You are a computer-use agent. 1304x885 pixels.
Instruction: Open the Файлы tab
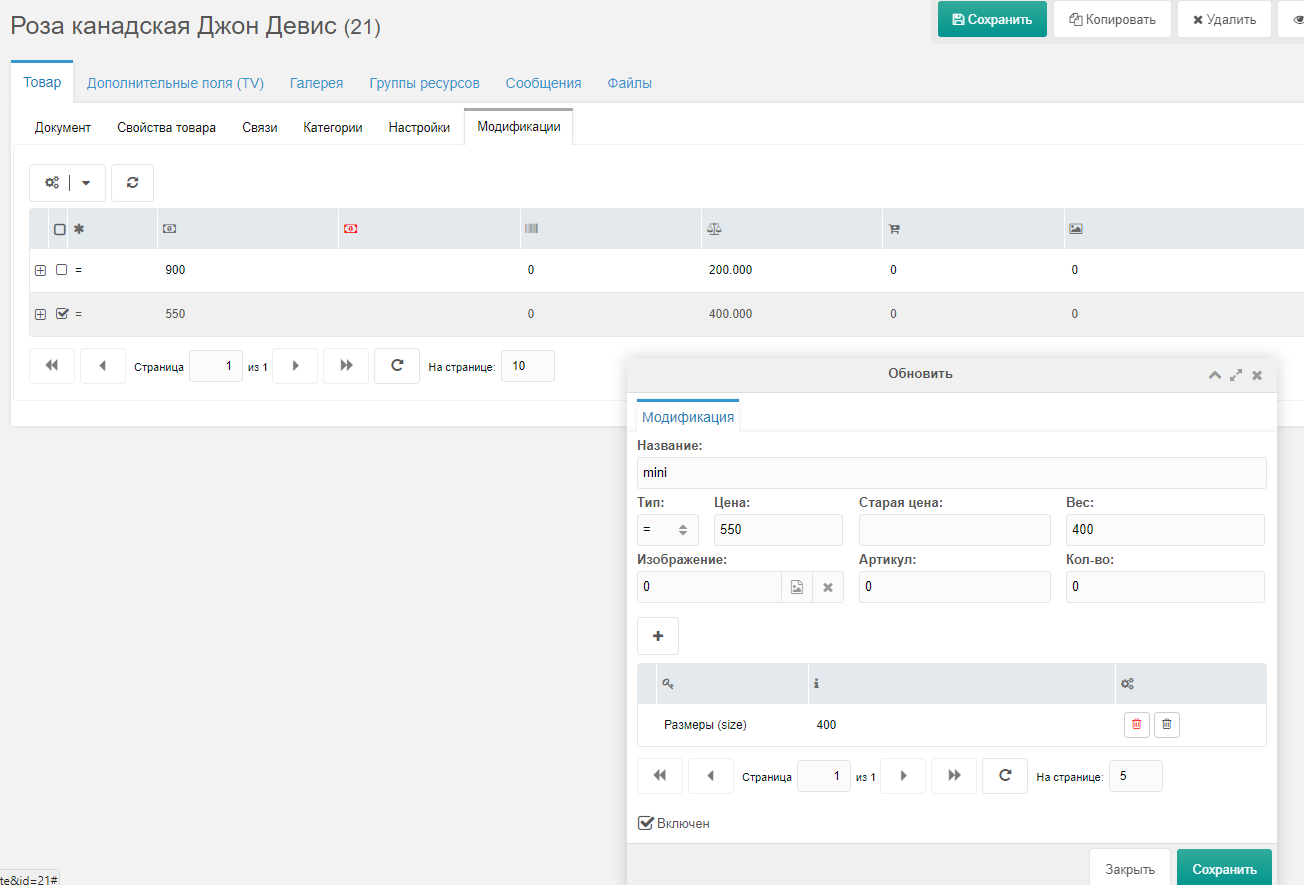pyautogui.click(x=630, y=83)
